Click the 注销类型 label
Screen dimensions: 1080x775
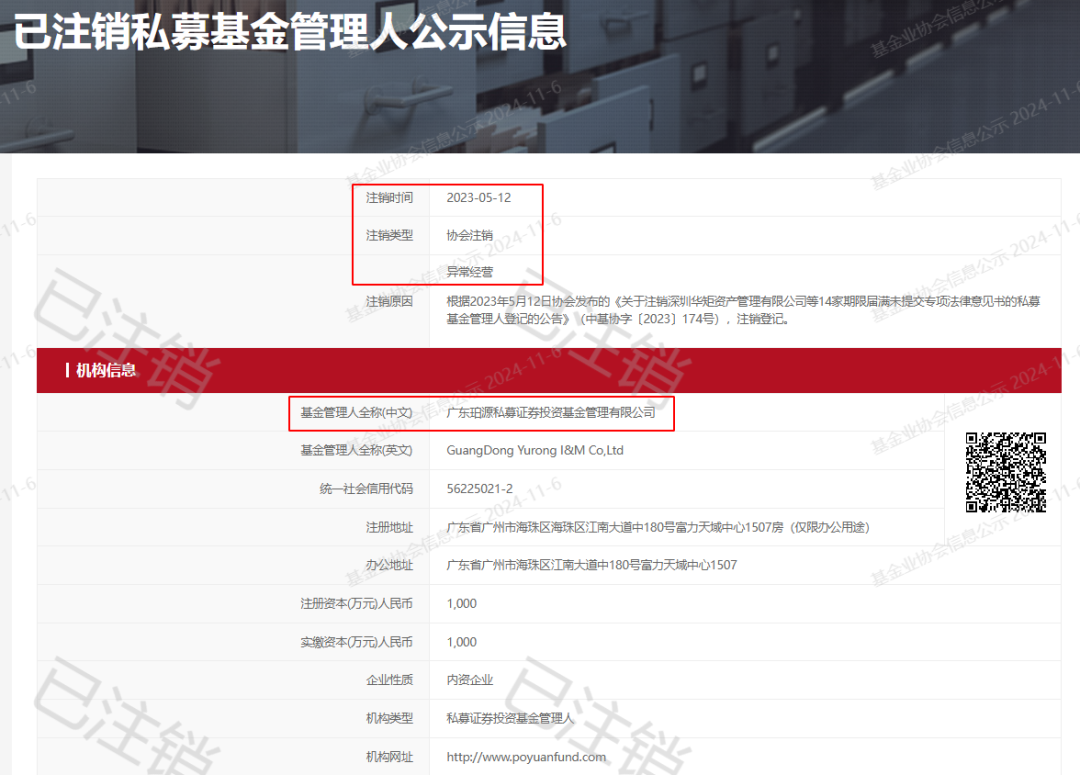point(389,236)
